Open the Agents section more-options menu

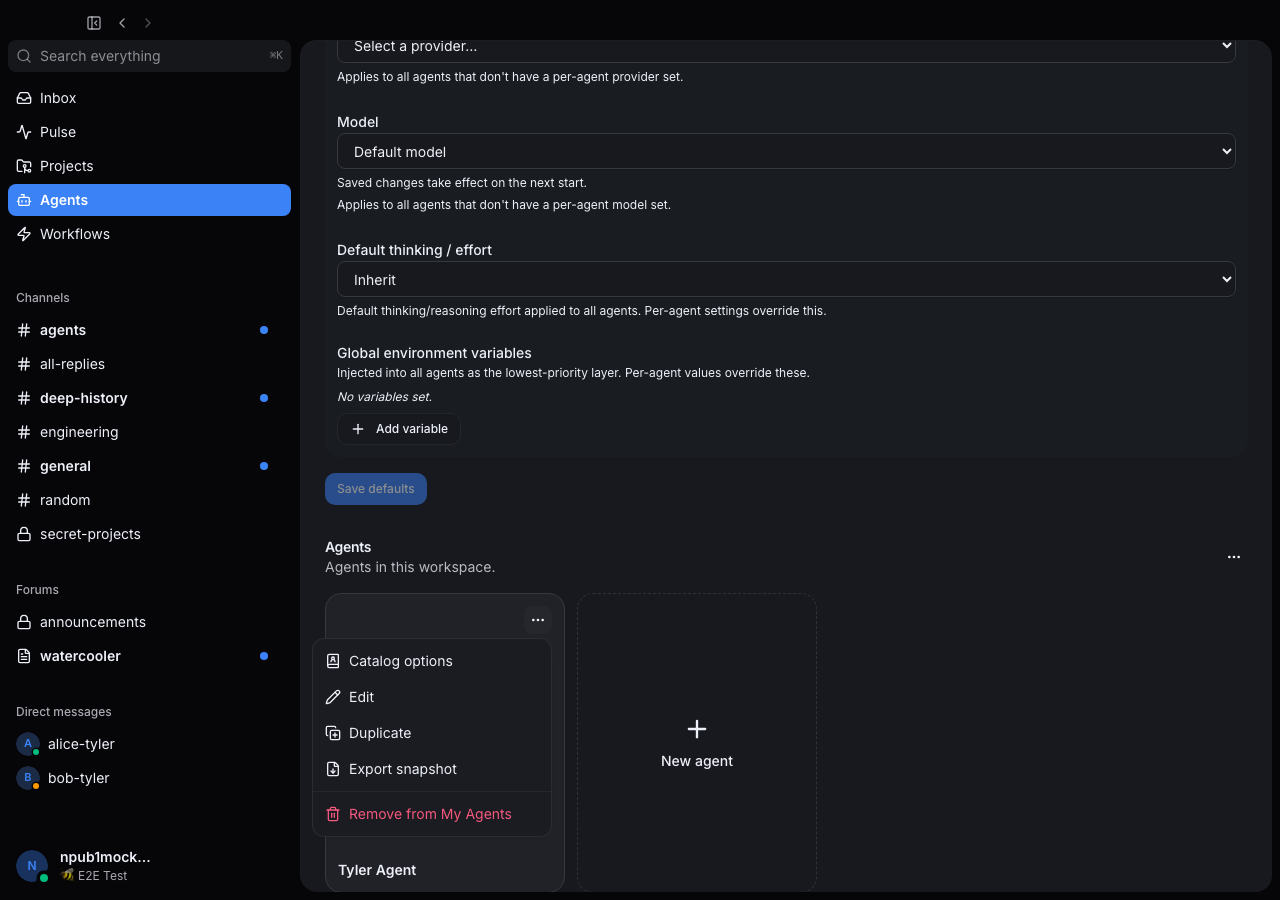(1234, 557)
